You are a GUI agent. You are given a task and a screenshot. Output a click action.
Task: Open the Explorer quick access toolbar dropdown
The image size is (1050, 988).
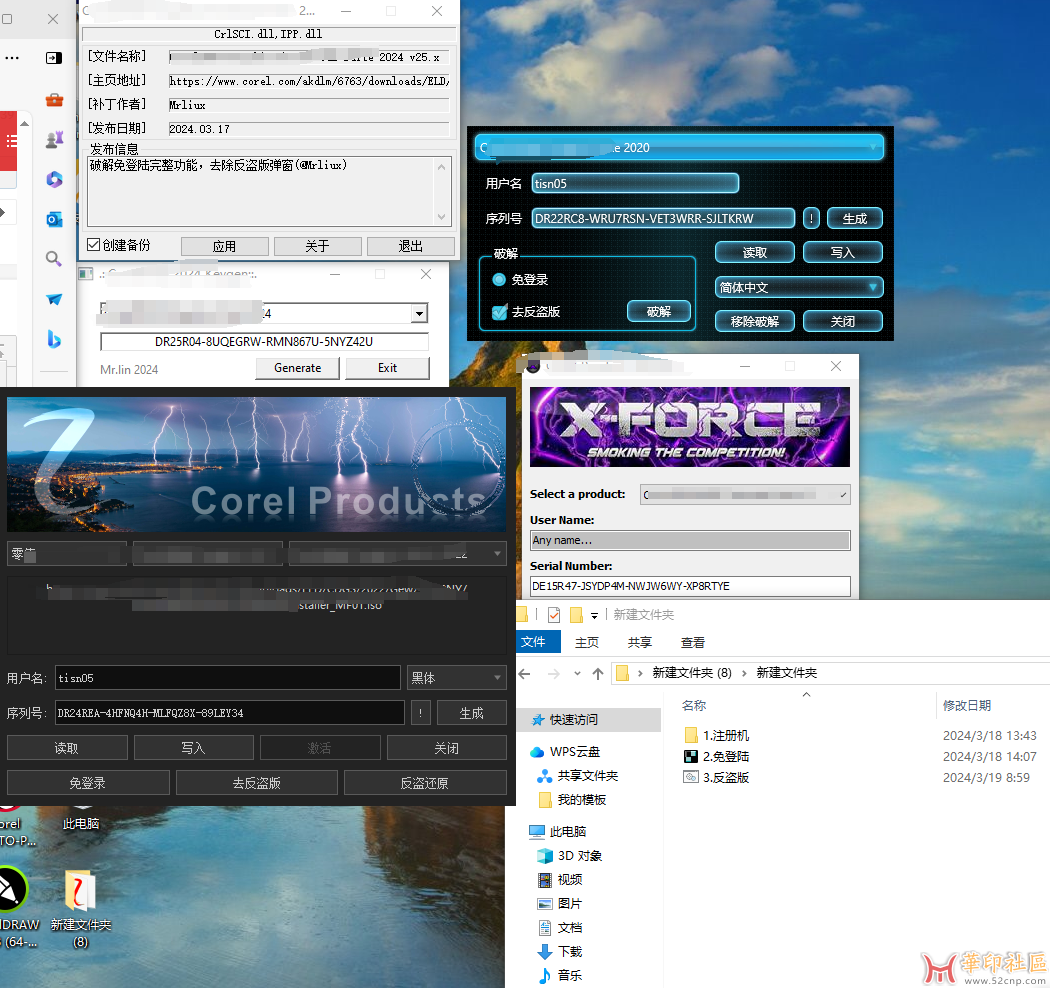point(595,615)
